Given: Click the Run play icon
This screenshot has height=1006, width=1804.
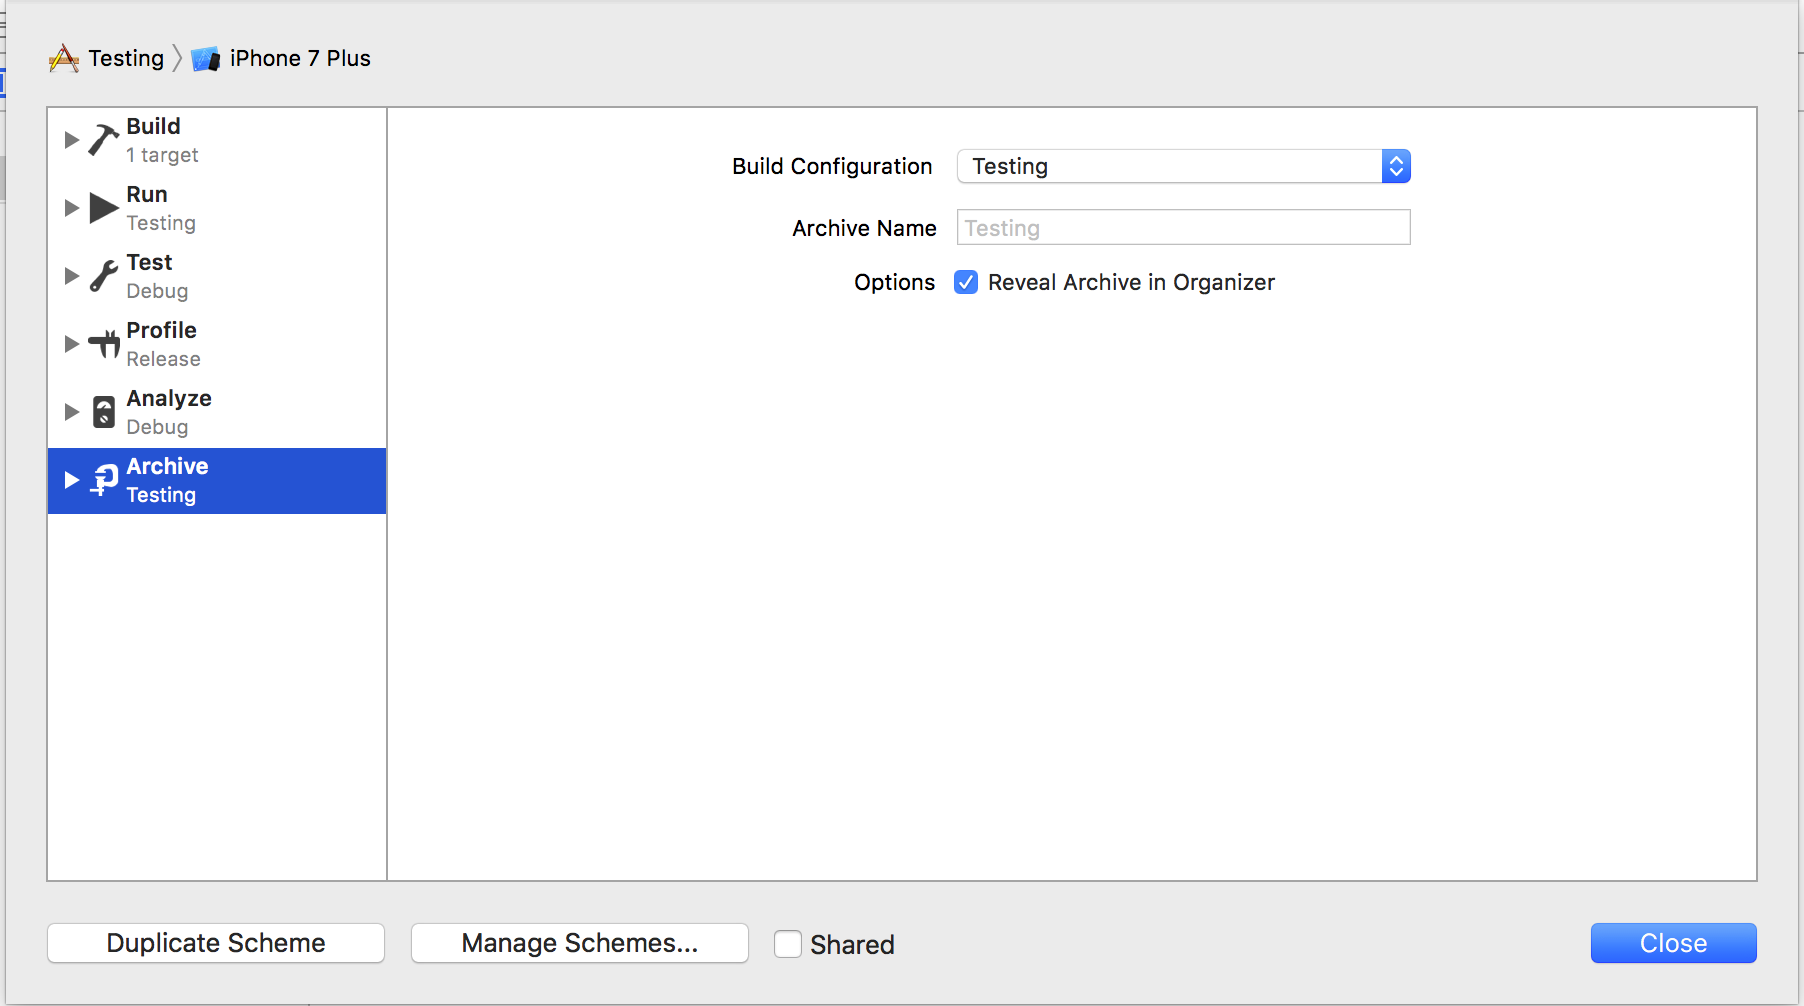Looking at the screenshot, I should pyautogui.click(x=104, y=208).
